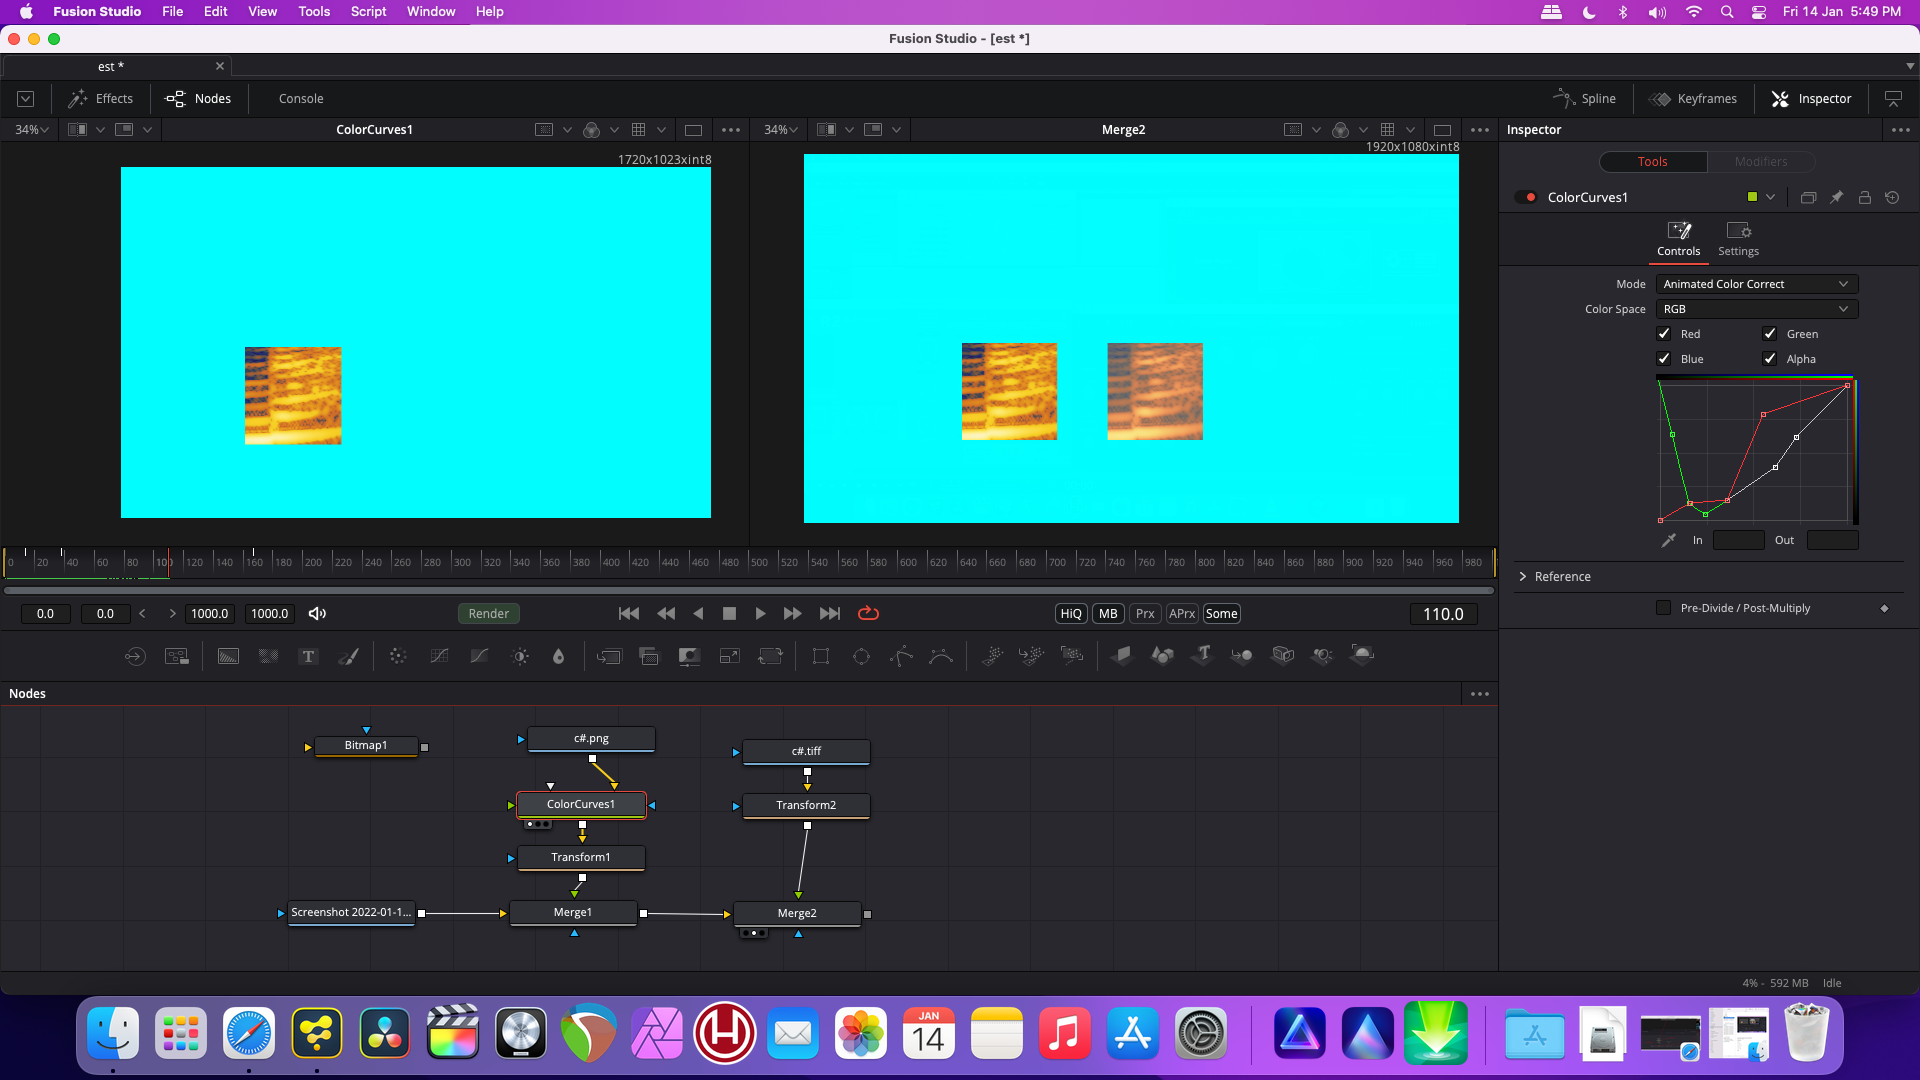The width and height of the screenshot is (1920, 1080).
Task: Switch to Settings tab of ColorCurves1
Action: 1738,240
